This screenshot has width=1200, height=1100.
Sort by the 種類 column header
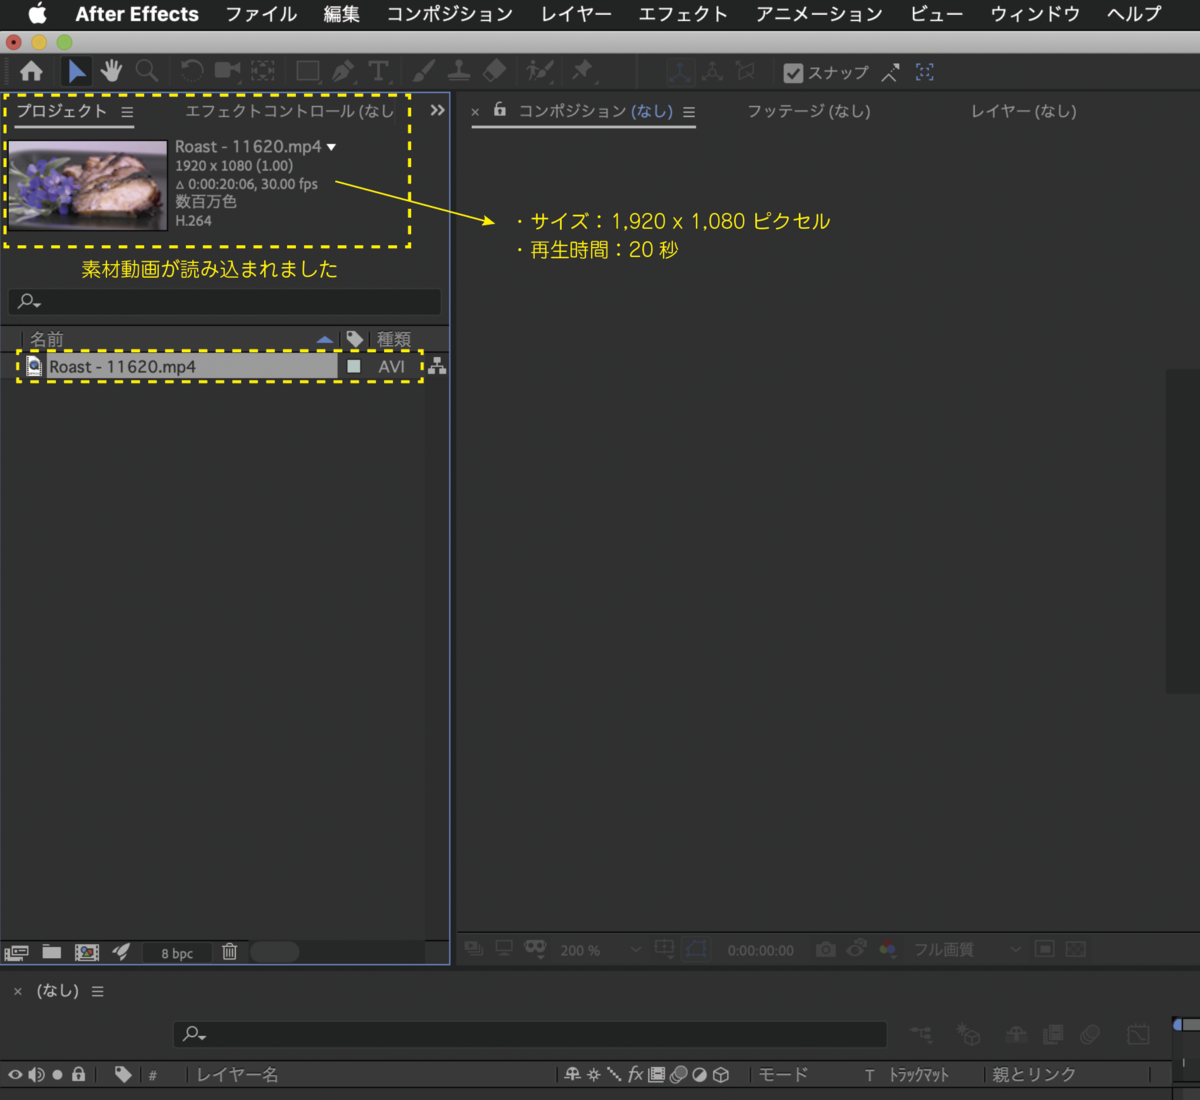(394, 340)
